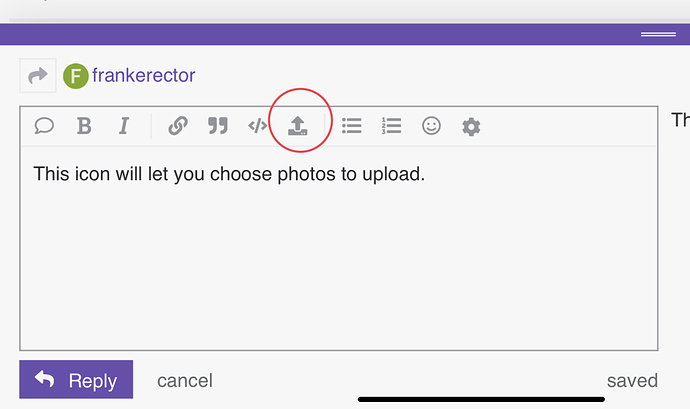Format as preformatted code
Screen dimensions: 690x409
point(257,126)
